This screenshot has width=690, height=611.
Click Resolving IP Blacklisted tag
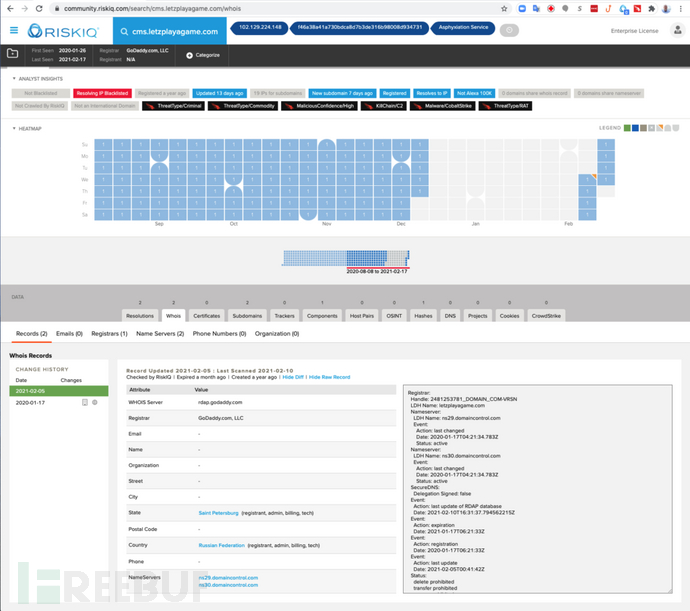(102, 93)
